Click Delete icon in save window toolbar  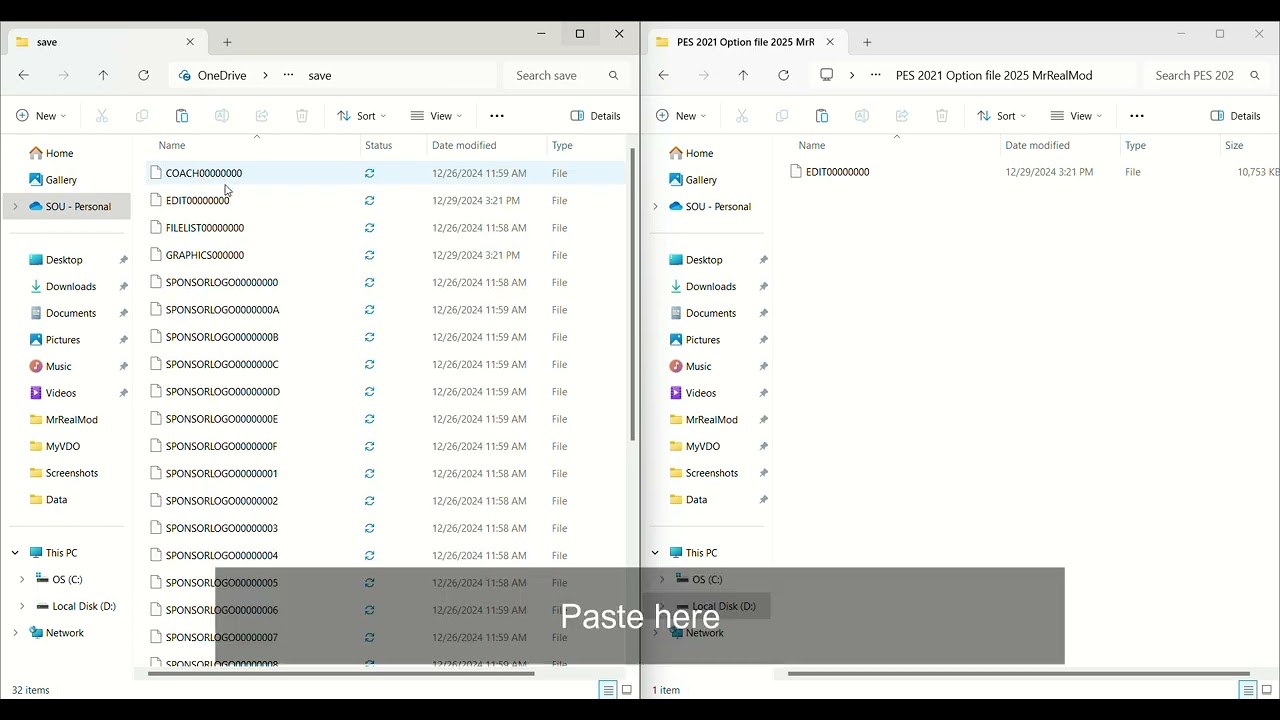pos(302,116)
